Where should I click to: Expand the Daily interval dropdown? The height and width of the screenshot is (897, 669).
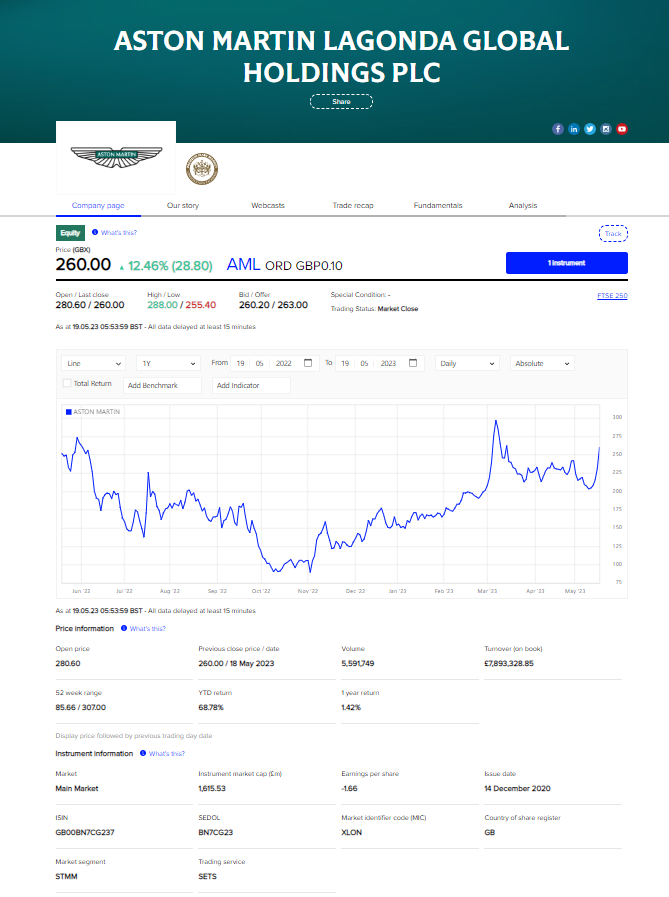pyautogui.click(x=467, y=363)
